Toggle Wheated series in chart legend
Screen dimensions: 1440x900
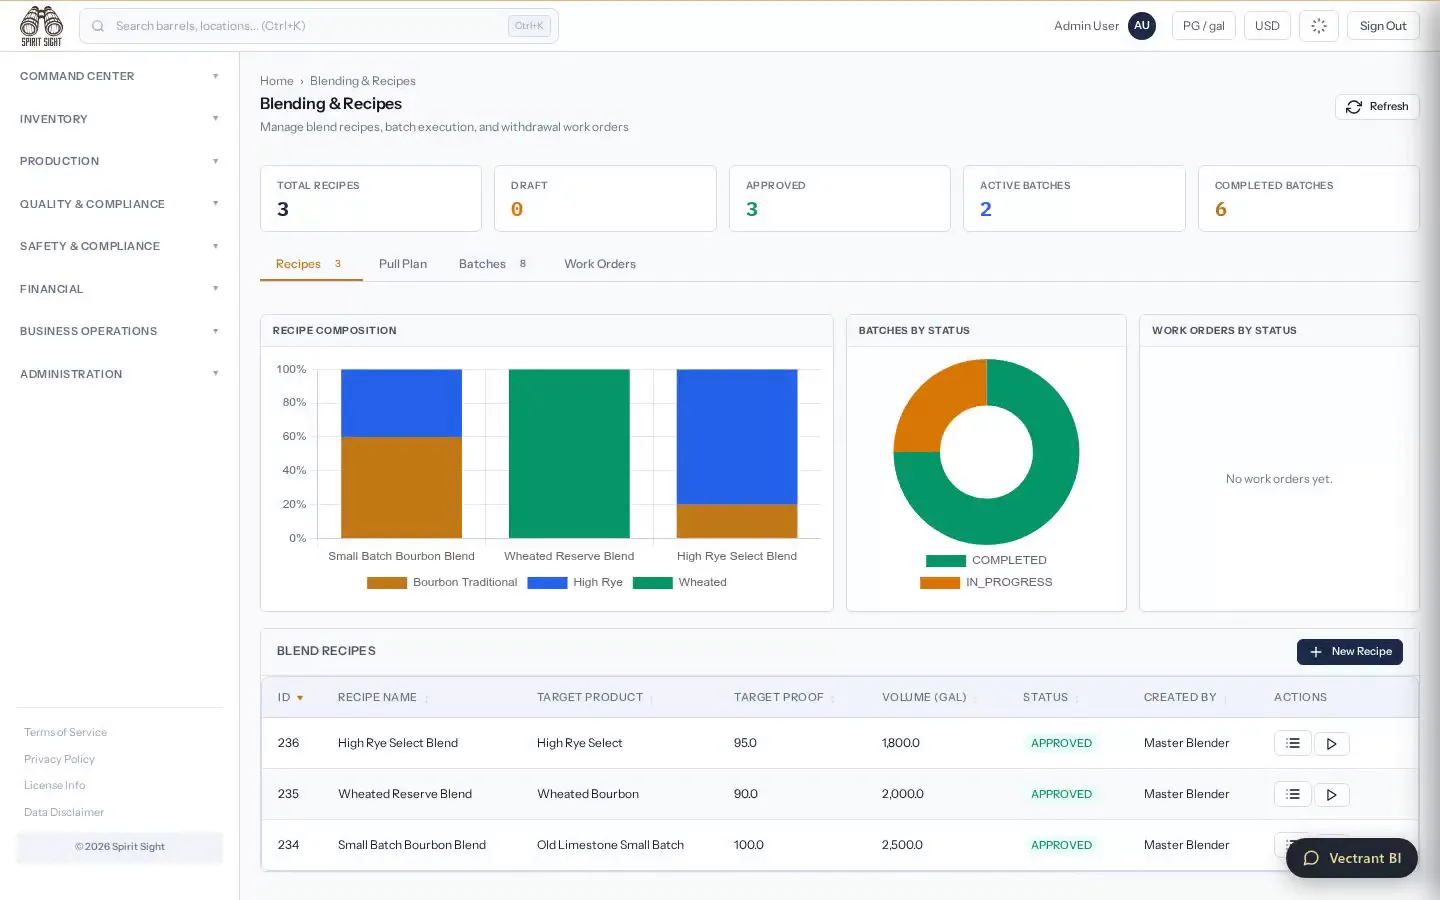pyautogui.click(x=680, y=582)
